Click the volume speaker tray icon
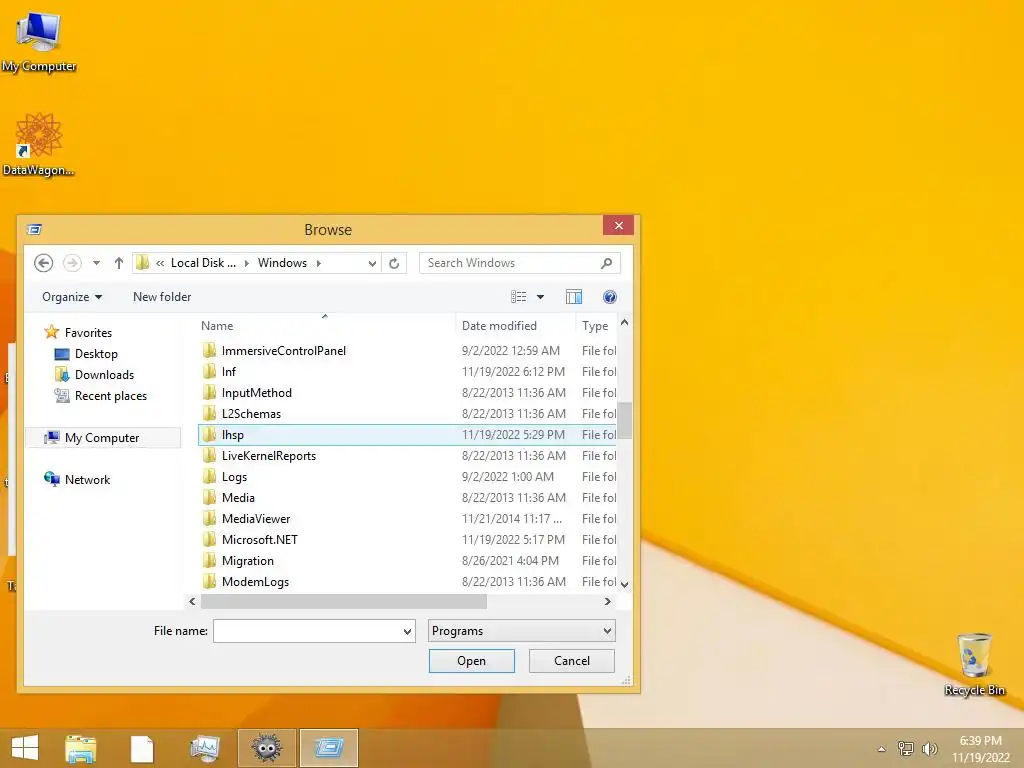1024x768 pixels. pos(929,748)
